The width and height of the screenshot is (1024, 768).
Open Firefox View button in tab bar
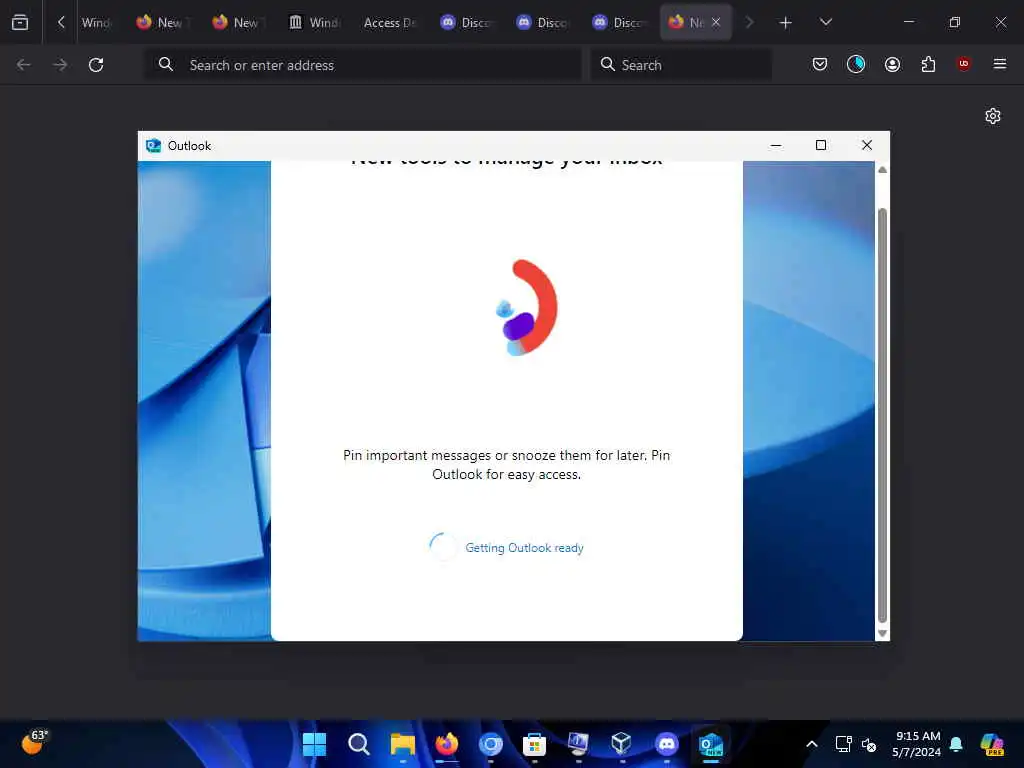(x=20, y=22)
